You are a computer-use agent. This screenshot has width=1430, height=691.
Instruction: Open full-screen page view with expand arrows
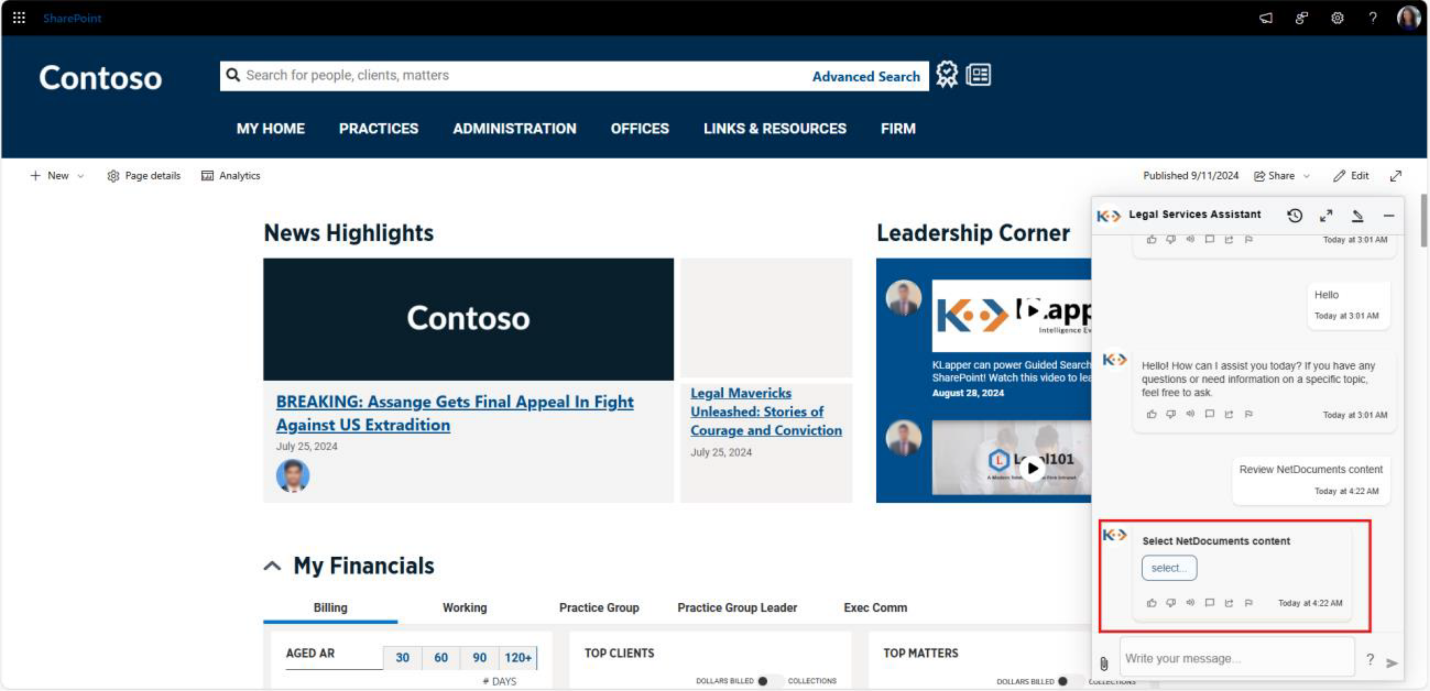(x=1395, y=176)
